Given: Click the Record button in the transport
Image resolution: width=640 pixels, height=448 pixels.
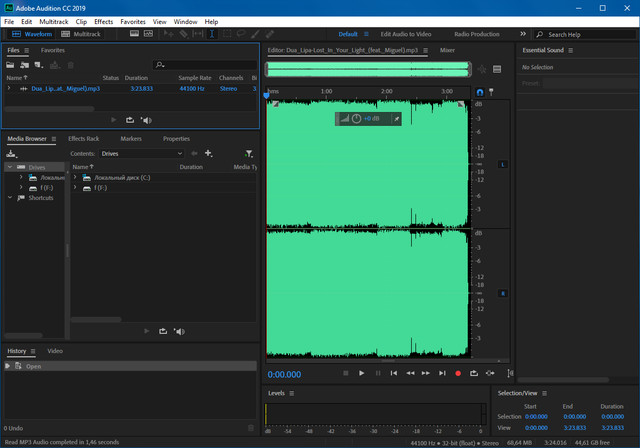Looking at the screenshot, I should [458, 373].
